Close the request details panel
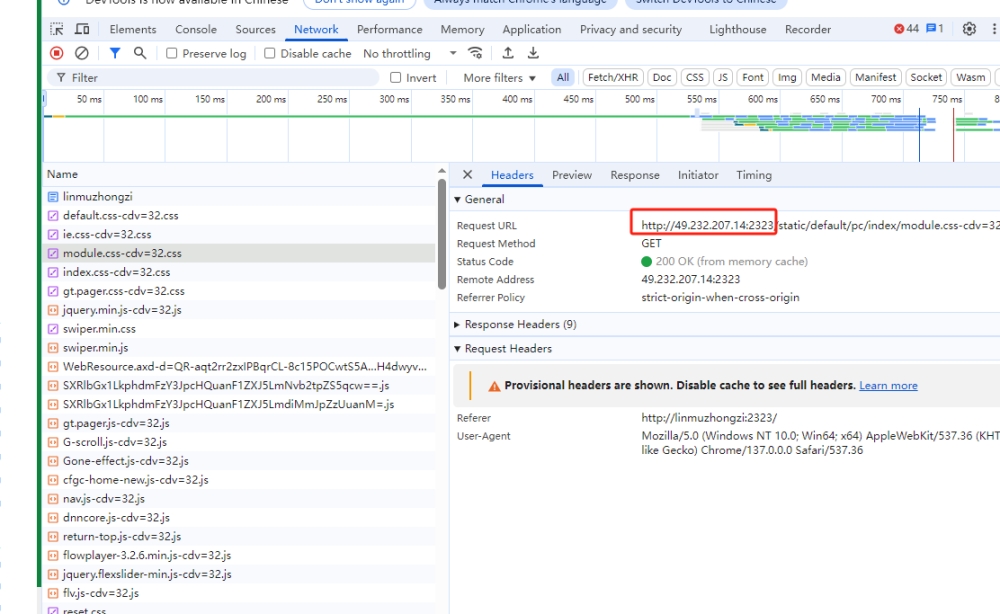 coord(467,175)
